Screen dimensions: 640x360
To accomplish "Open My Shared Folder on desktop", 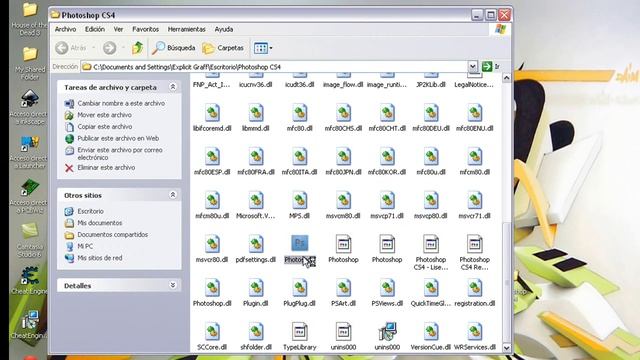I will pyautogui.click(x=30, y=63).
